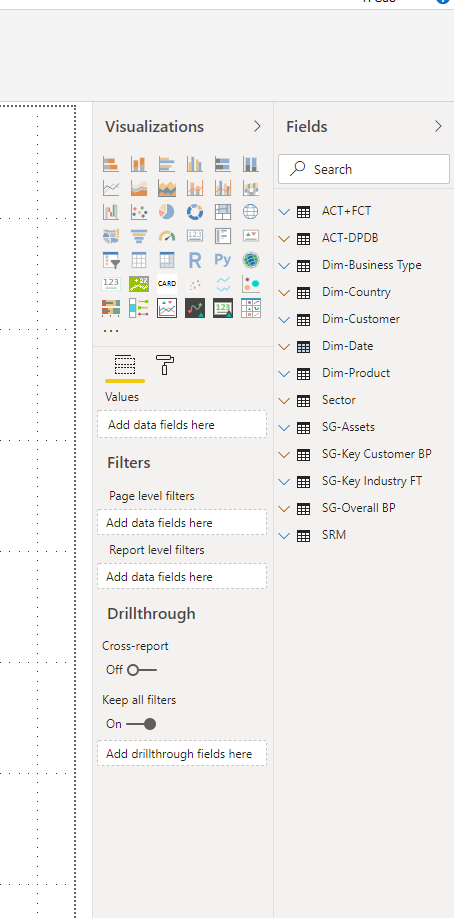Focus the Fields Search box

coord(364,169)
